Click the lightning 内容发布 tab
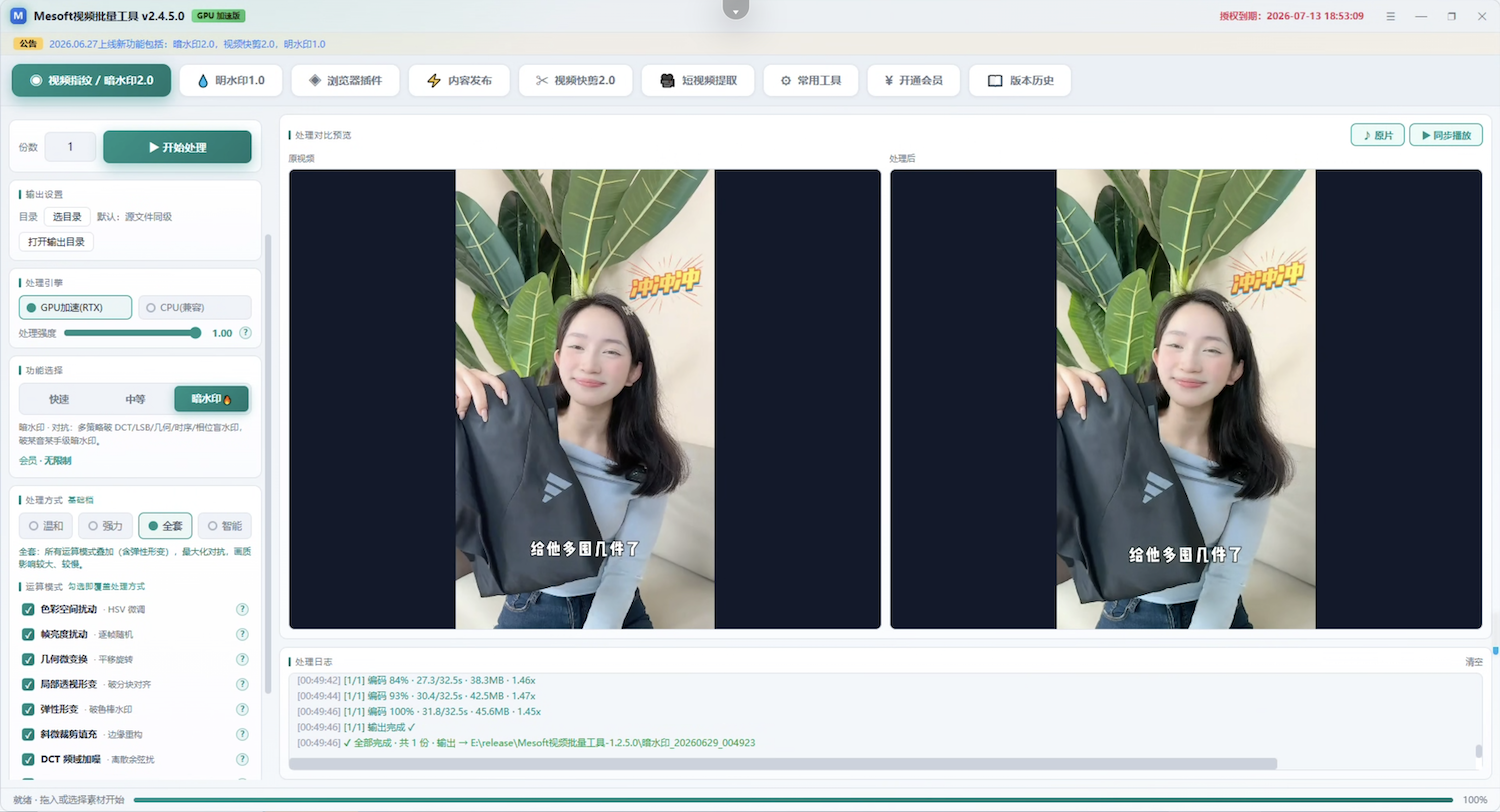This screenshot has height=812, width=1500. (x=459, y=80)
